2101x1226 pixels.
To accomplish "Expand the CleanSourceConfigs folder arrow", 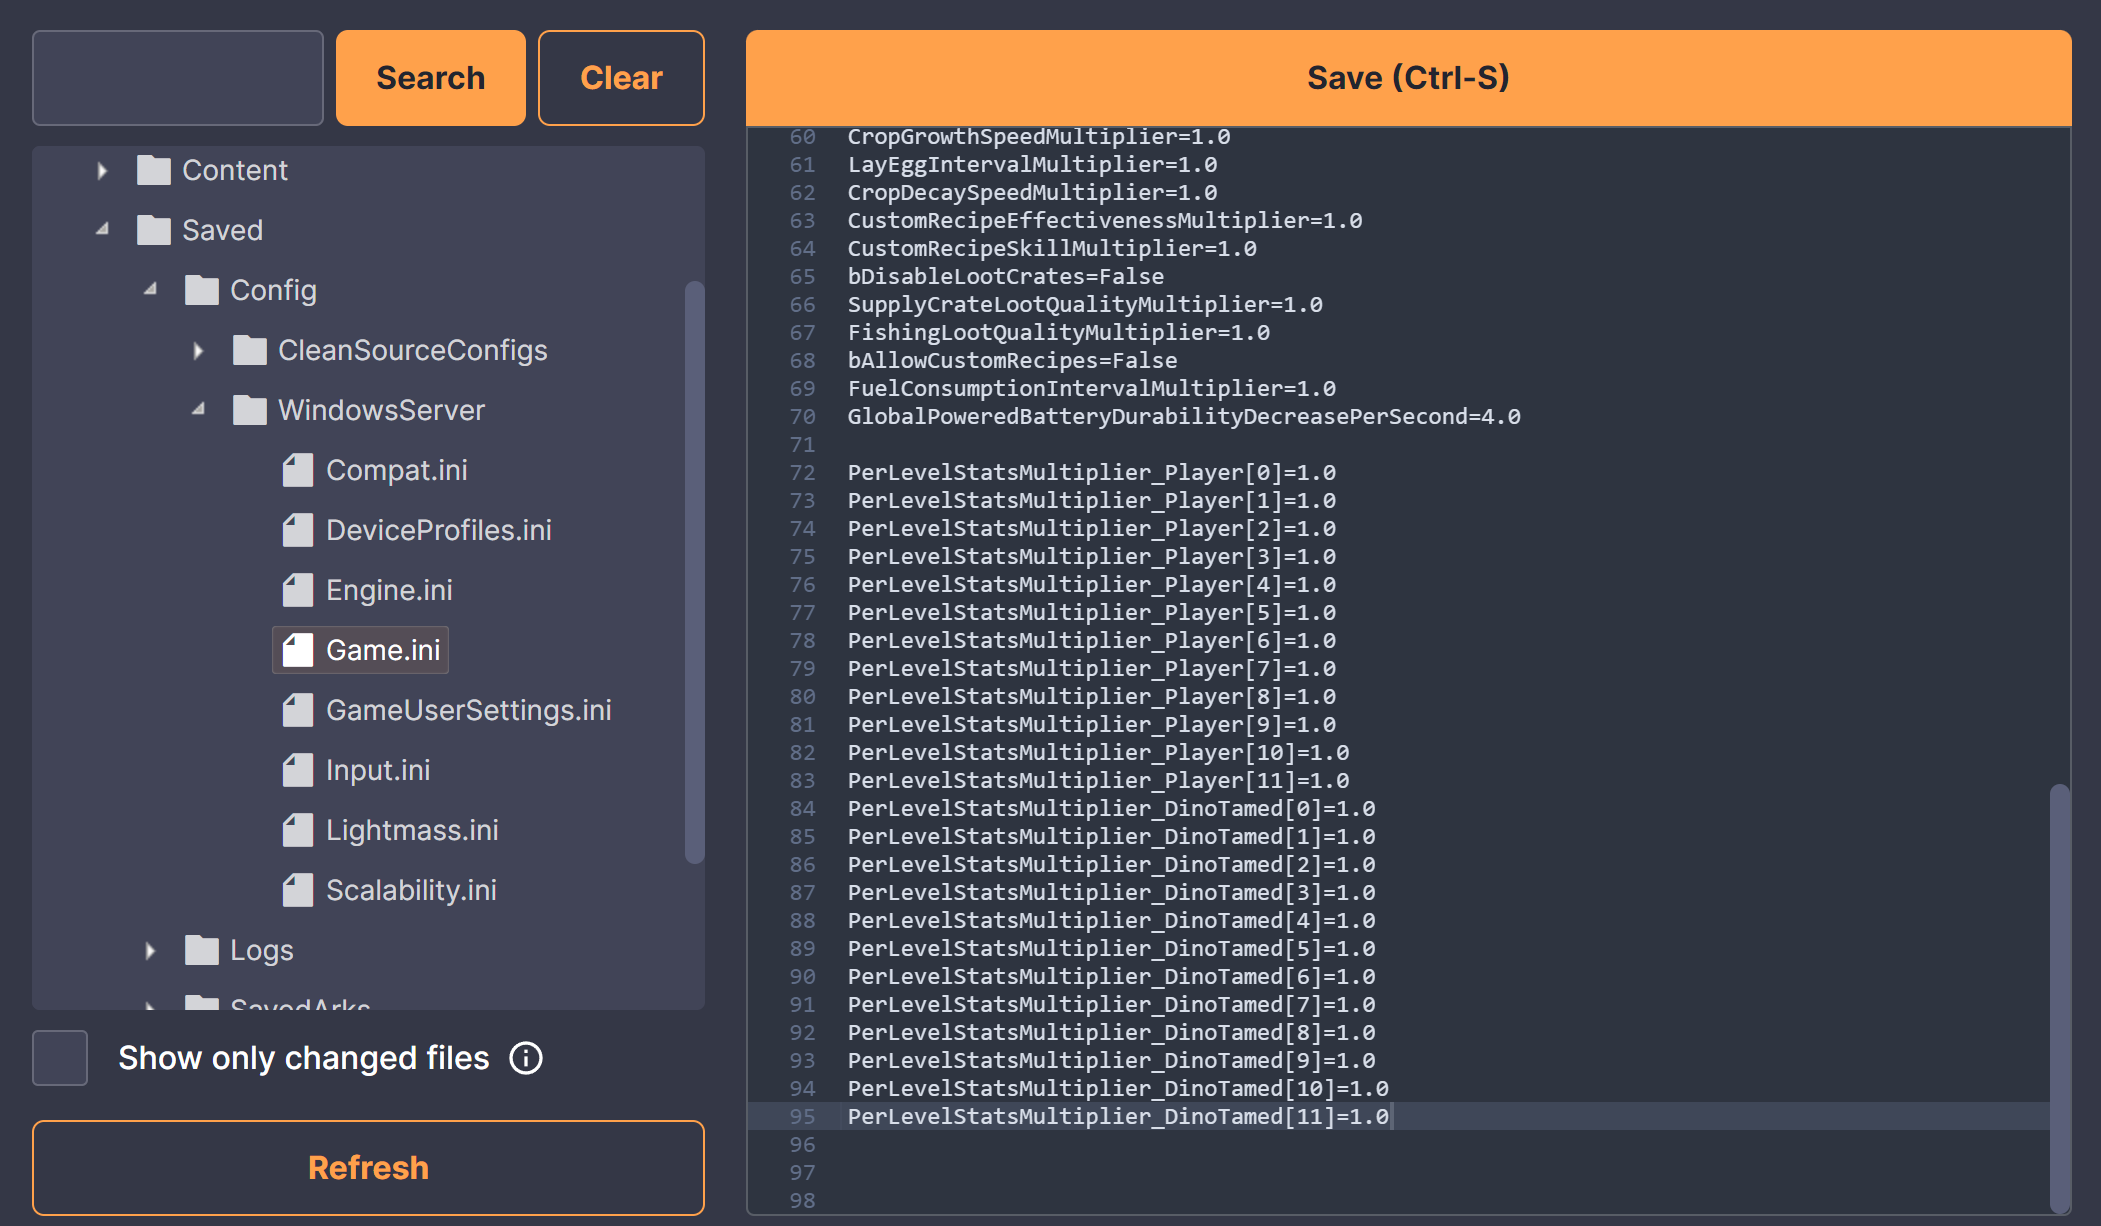I will (x=198, y=350).
